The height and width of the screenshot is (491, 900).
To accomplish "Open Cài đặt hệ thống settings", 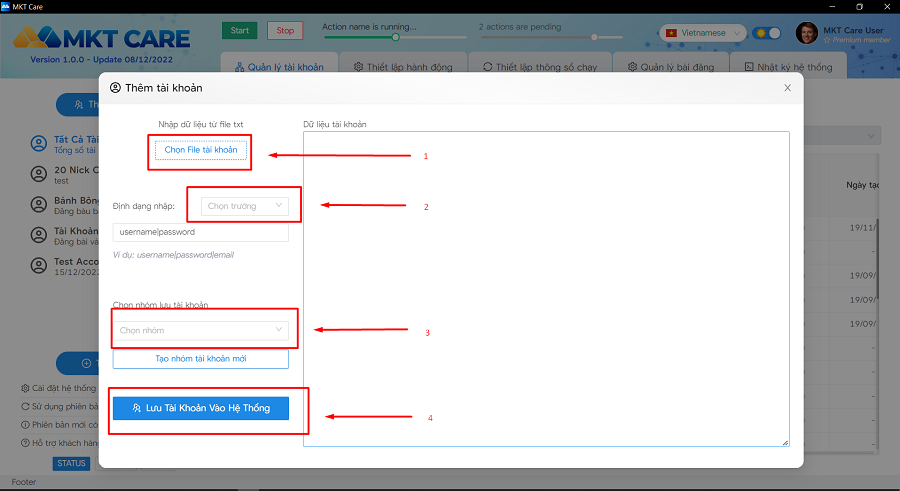I will [x=59, y=388].
